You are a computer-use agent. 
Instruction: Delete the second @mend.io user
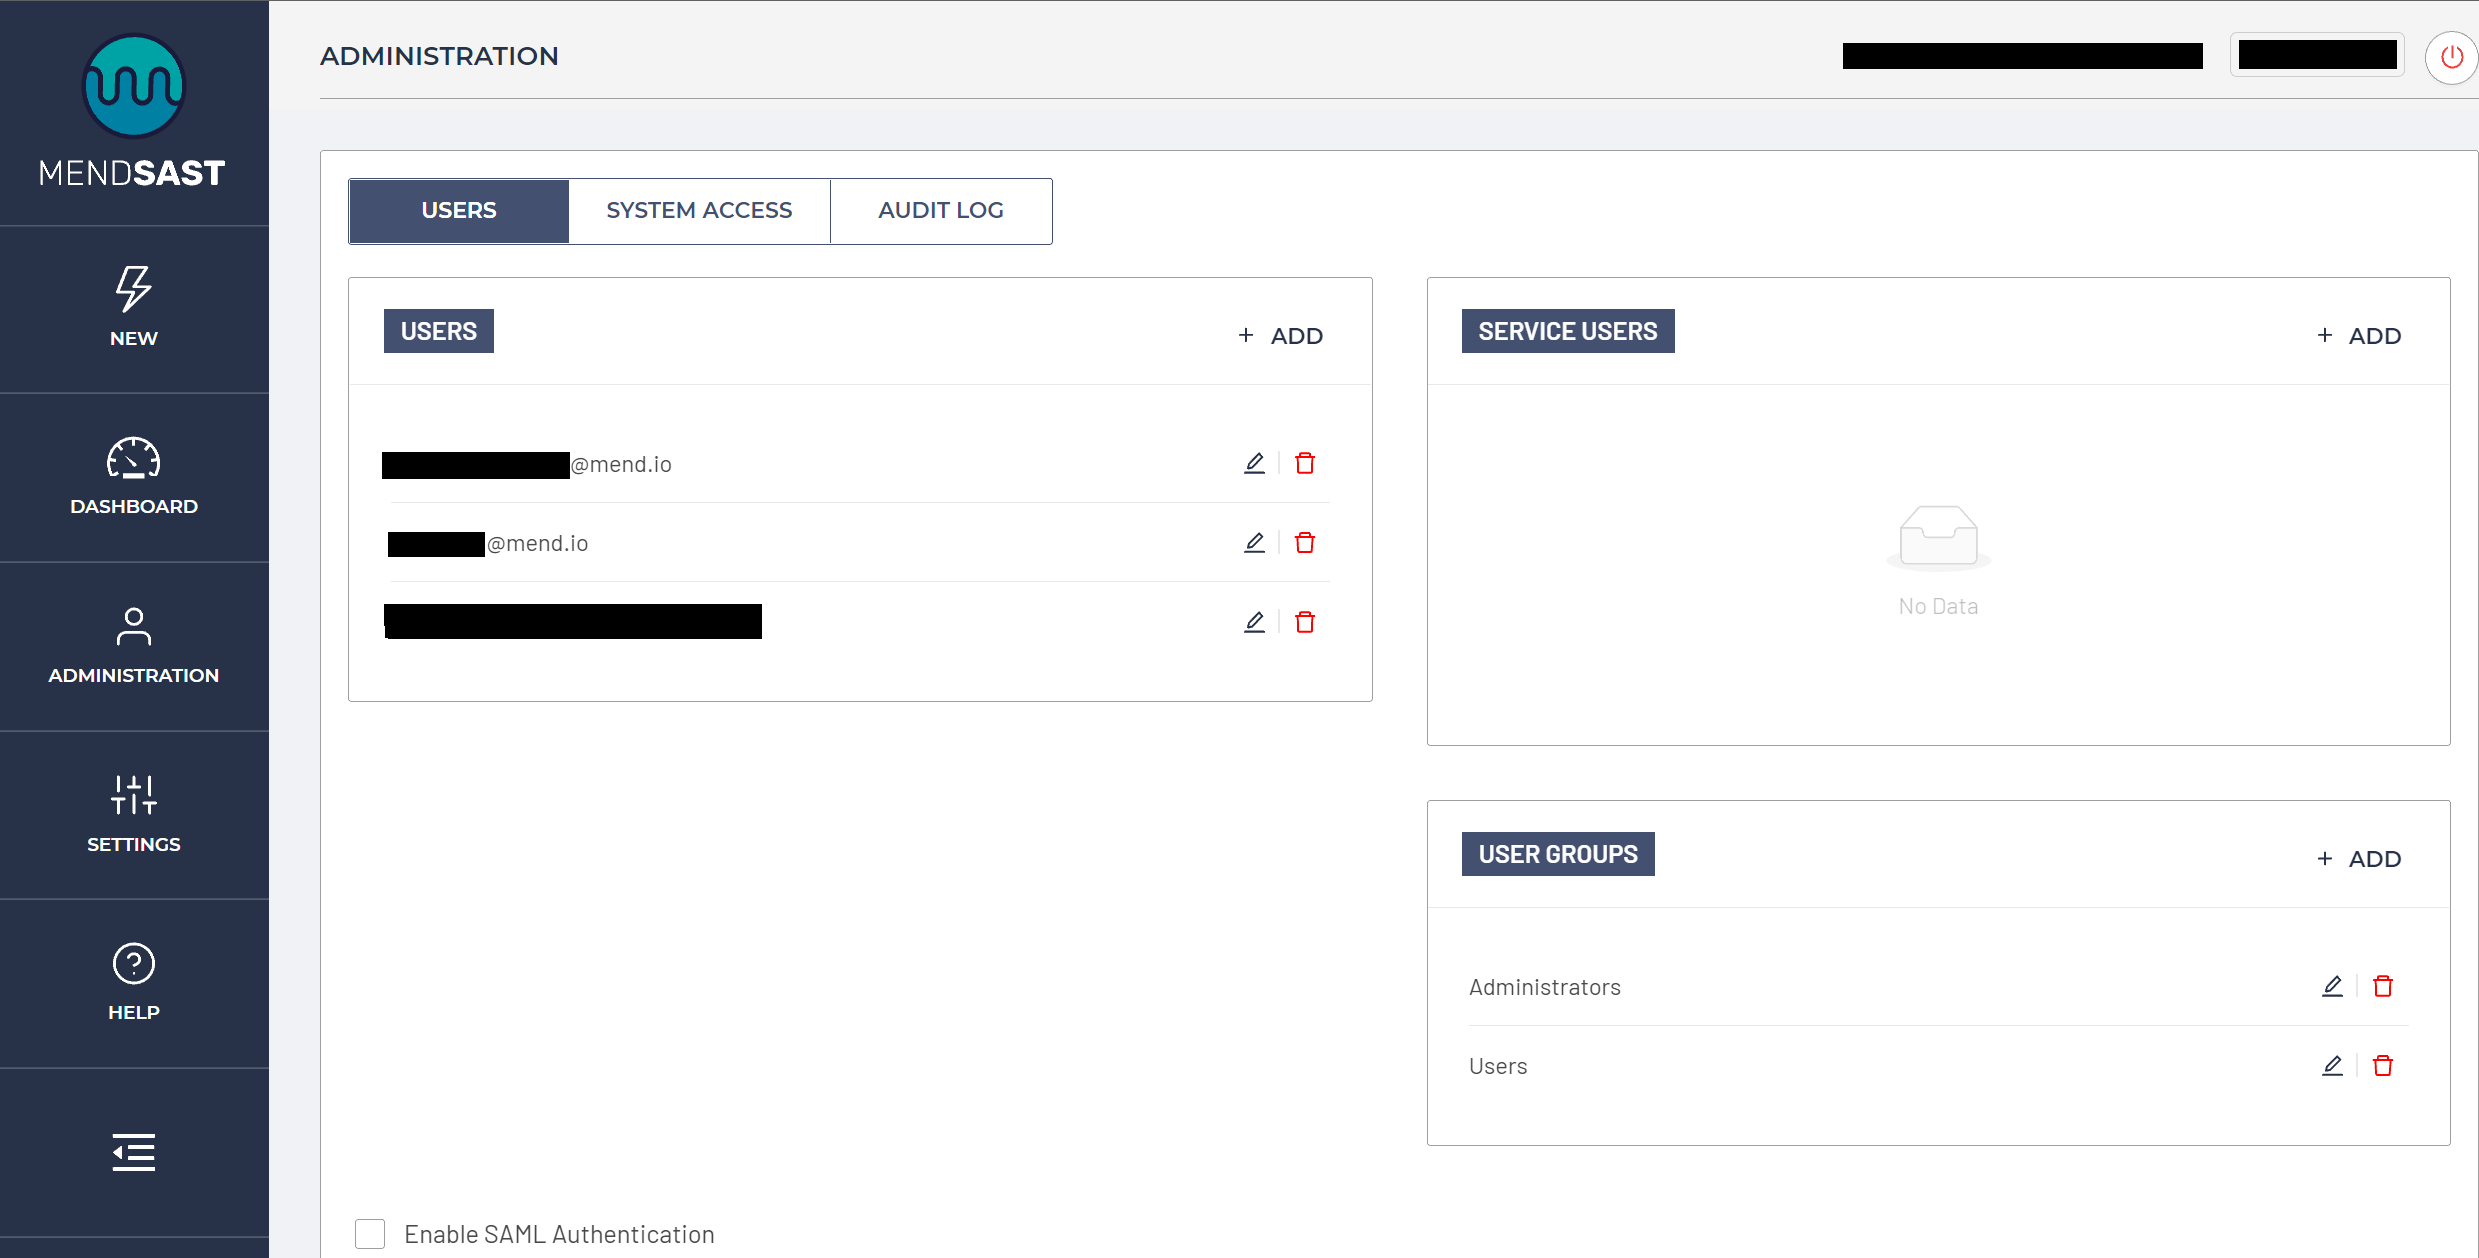(1305, 543)
